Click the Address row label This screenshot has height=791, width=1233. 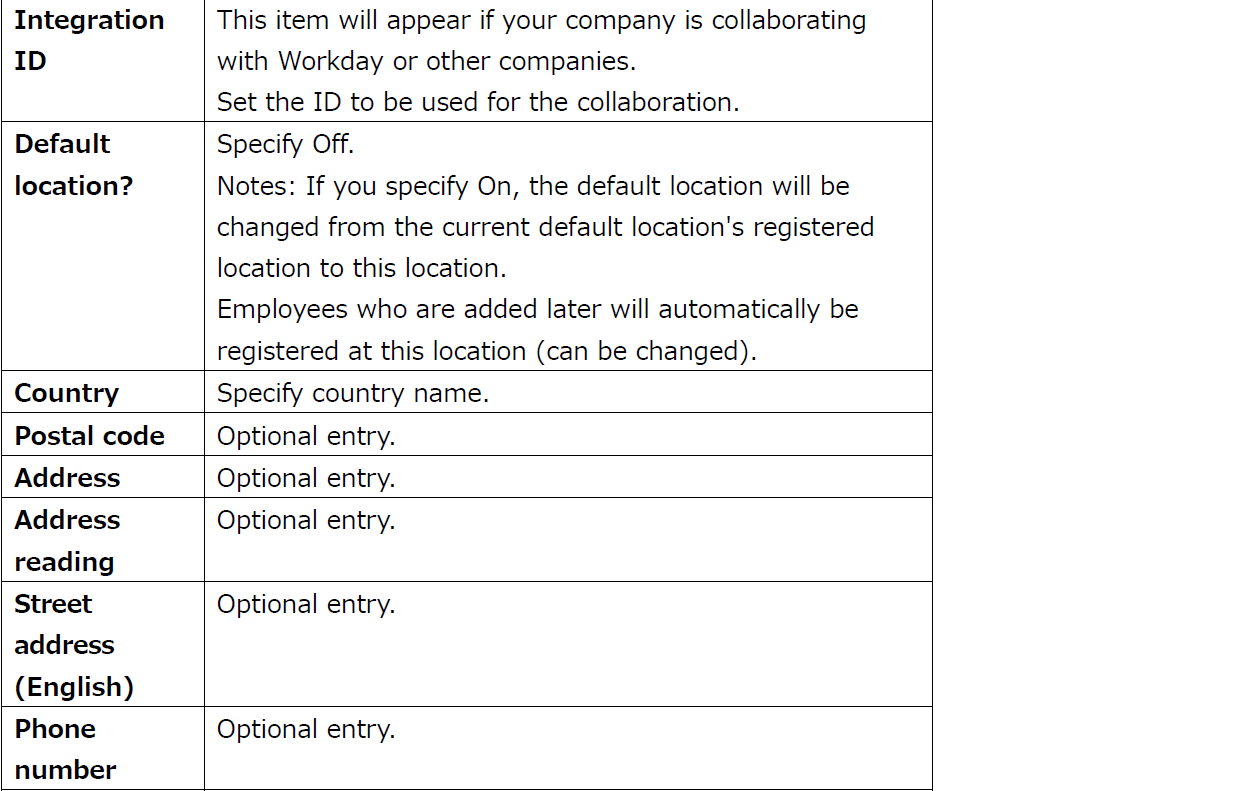[x=67, y=478]
